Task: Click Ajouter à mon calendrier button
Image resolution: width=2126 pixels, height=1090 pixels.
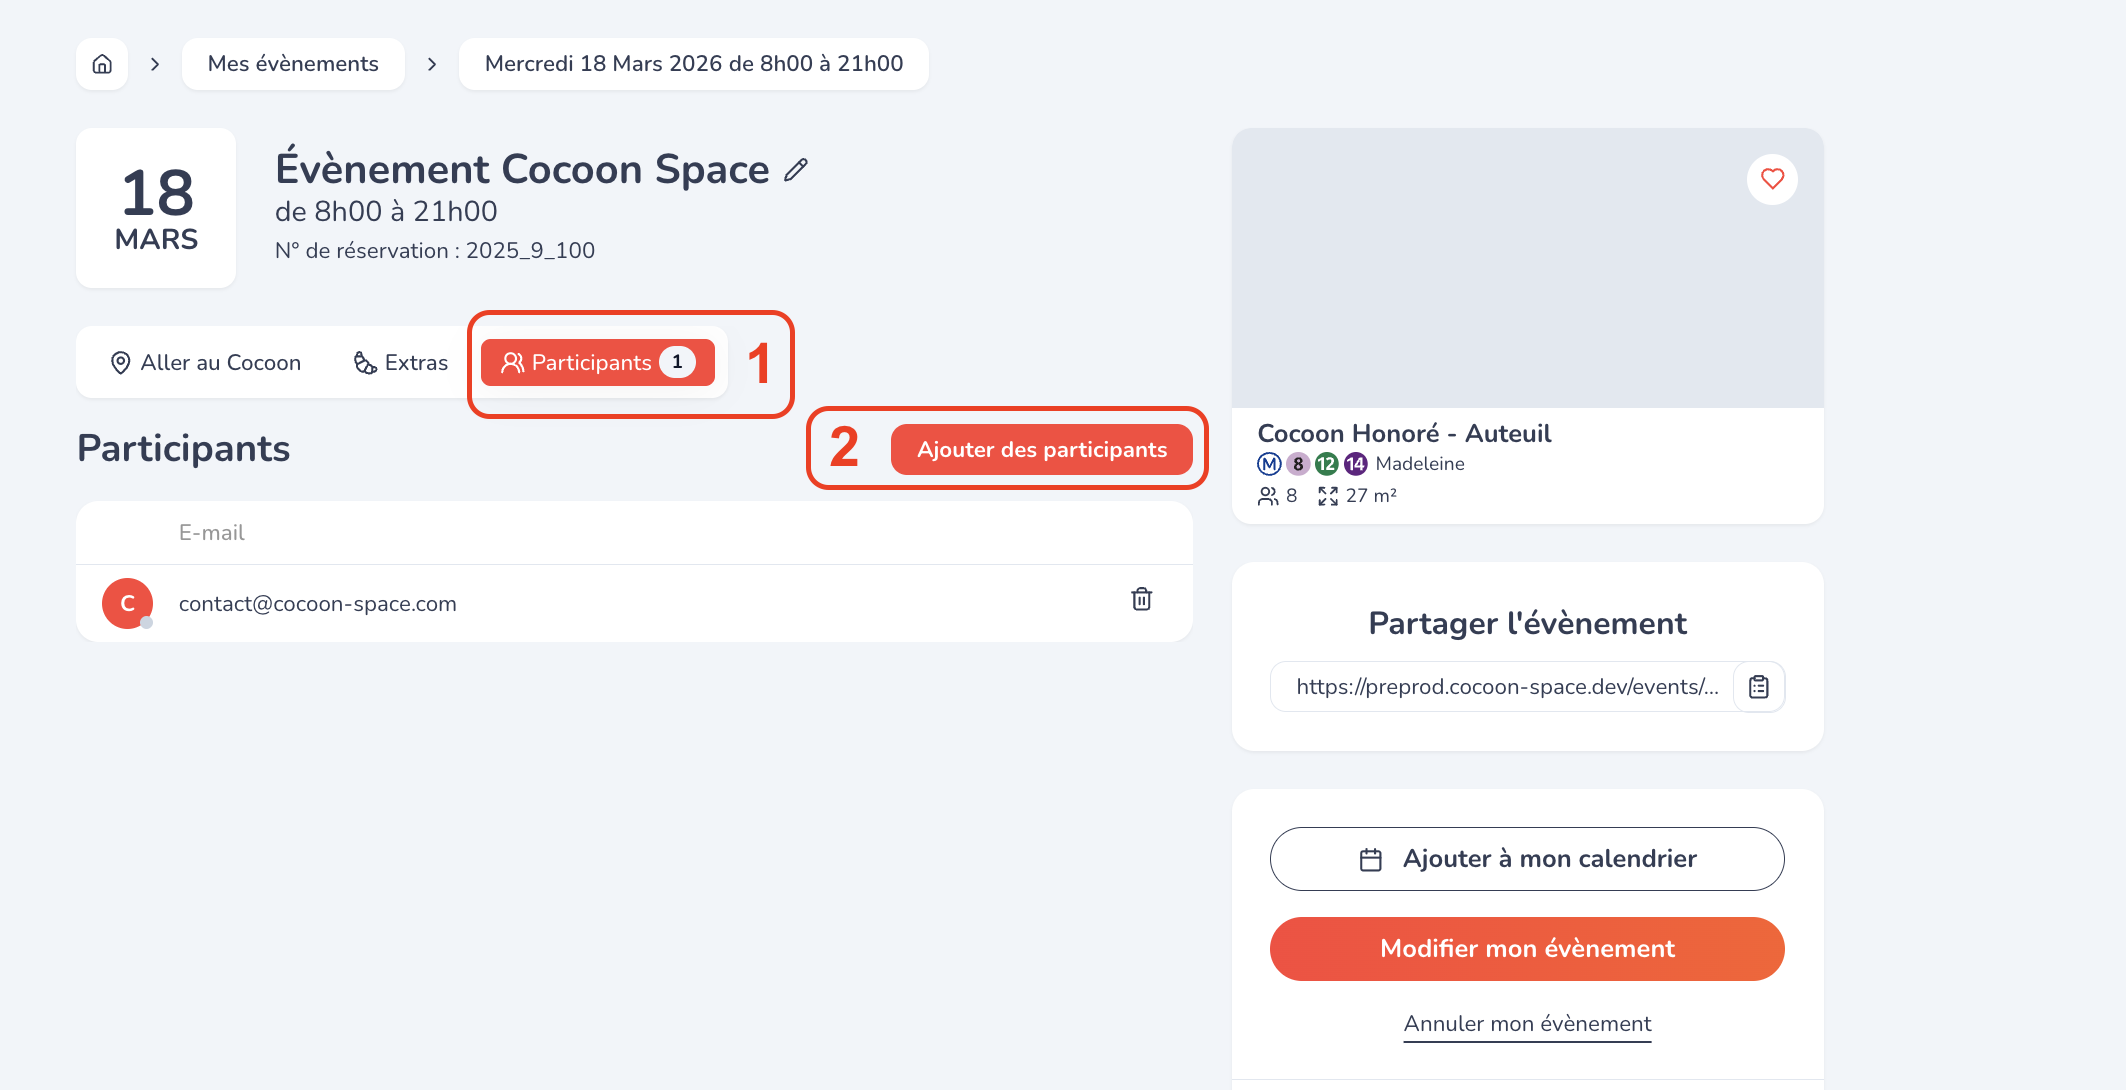Action: pos(1526,859)
